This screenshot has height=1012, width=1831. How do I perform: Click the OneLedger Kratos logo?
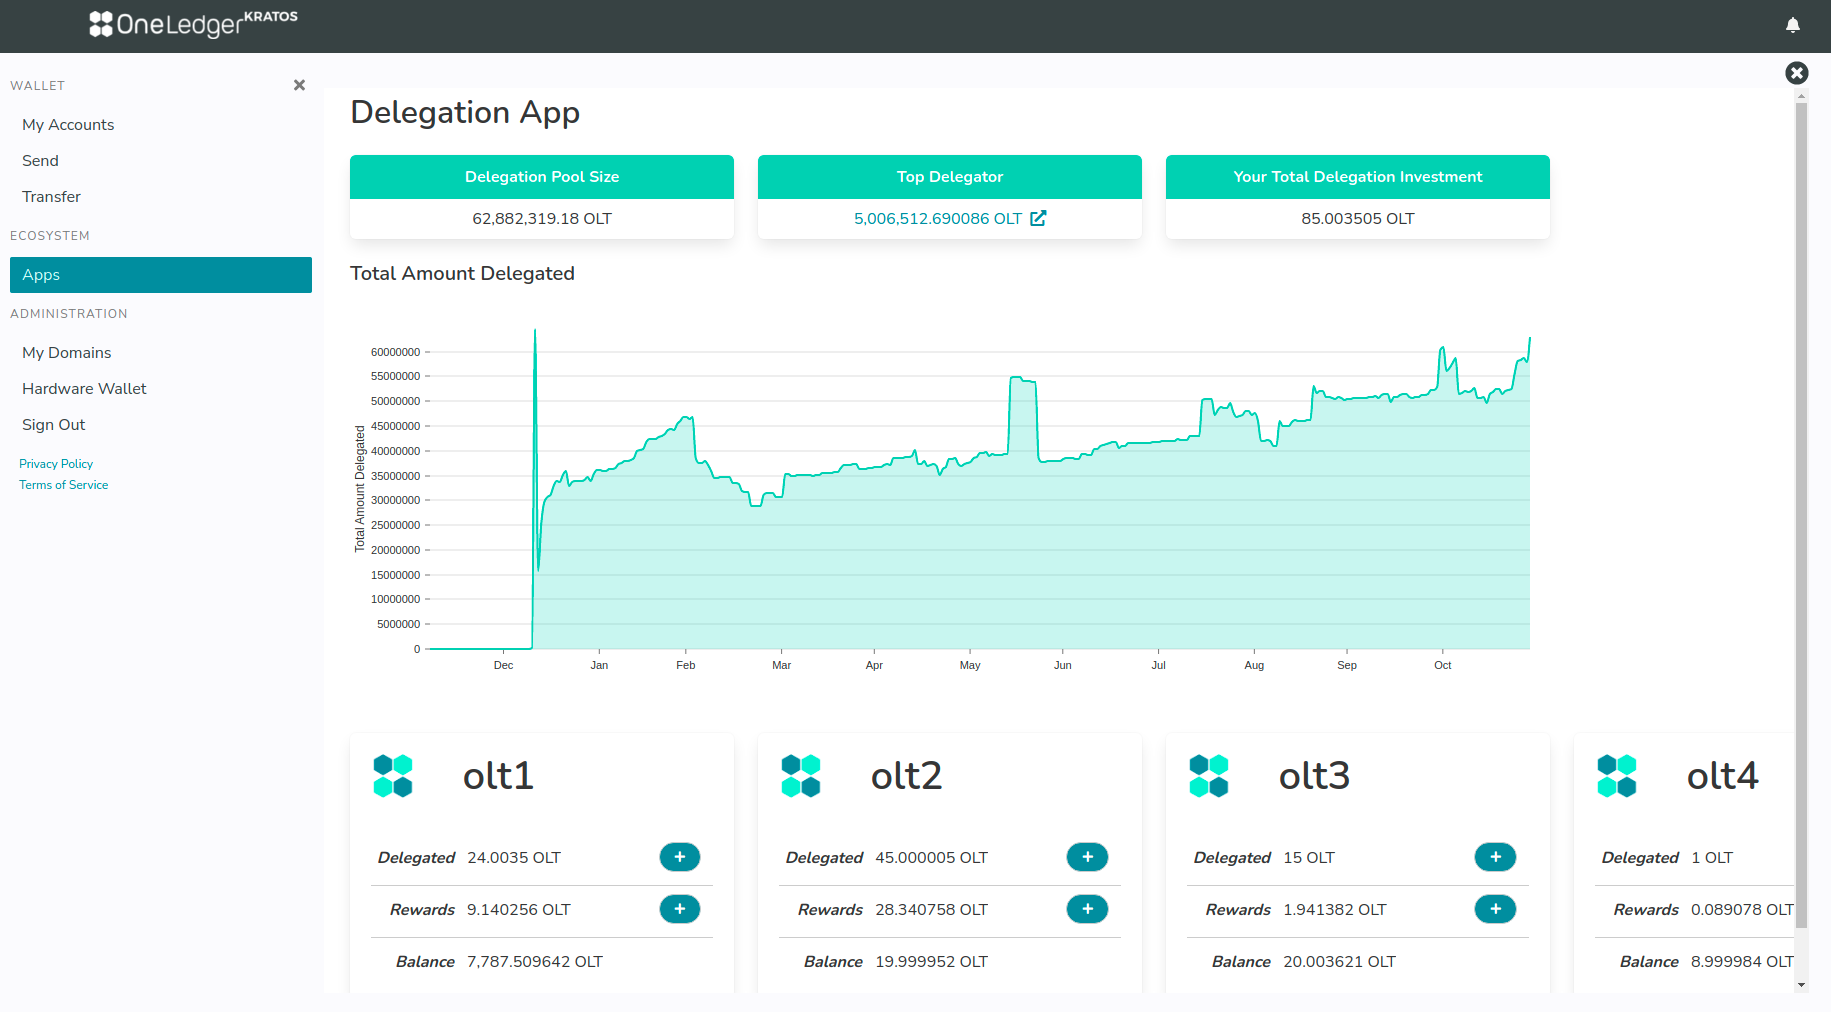click(x=193, y=24)
